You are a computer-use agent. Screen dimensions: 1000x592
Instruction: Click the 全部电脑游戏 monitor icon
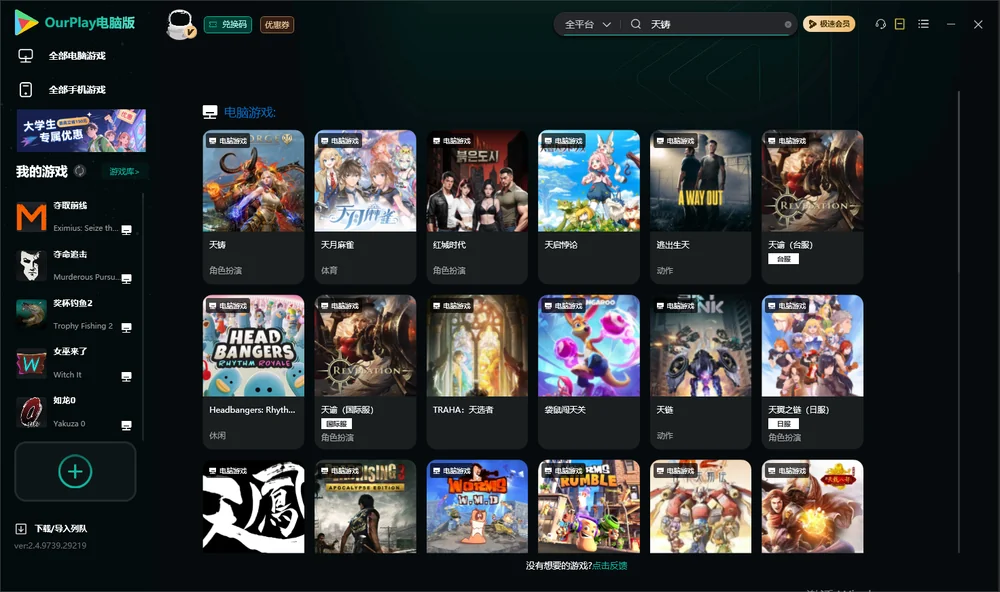tap(26, 56)
